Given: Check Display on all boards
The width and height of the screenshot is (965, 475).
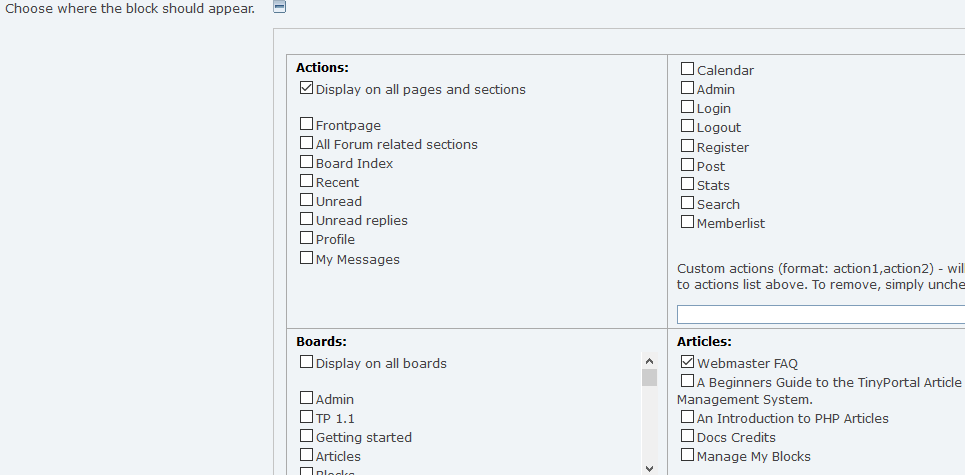Looking at the screenshot, I should click(307, 362).
